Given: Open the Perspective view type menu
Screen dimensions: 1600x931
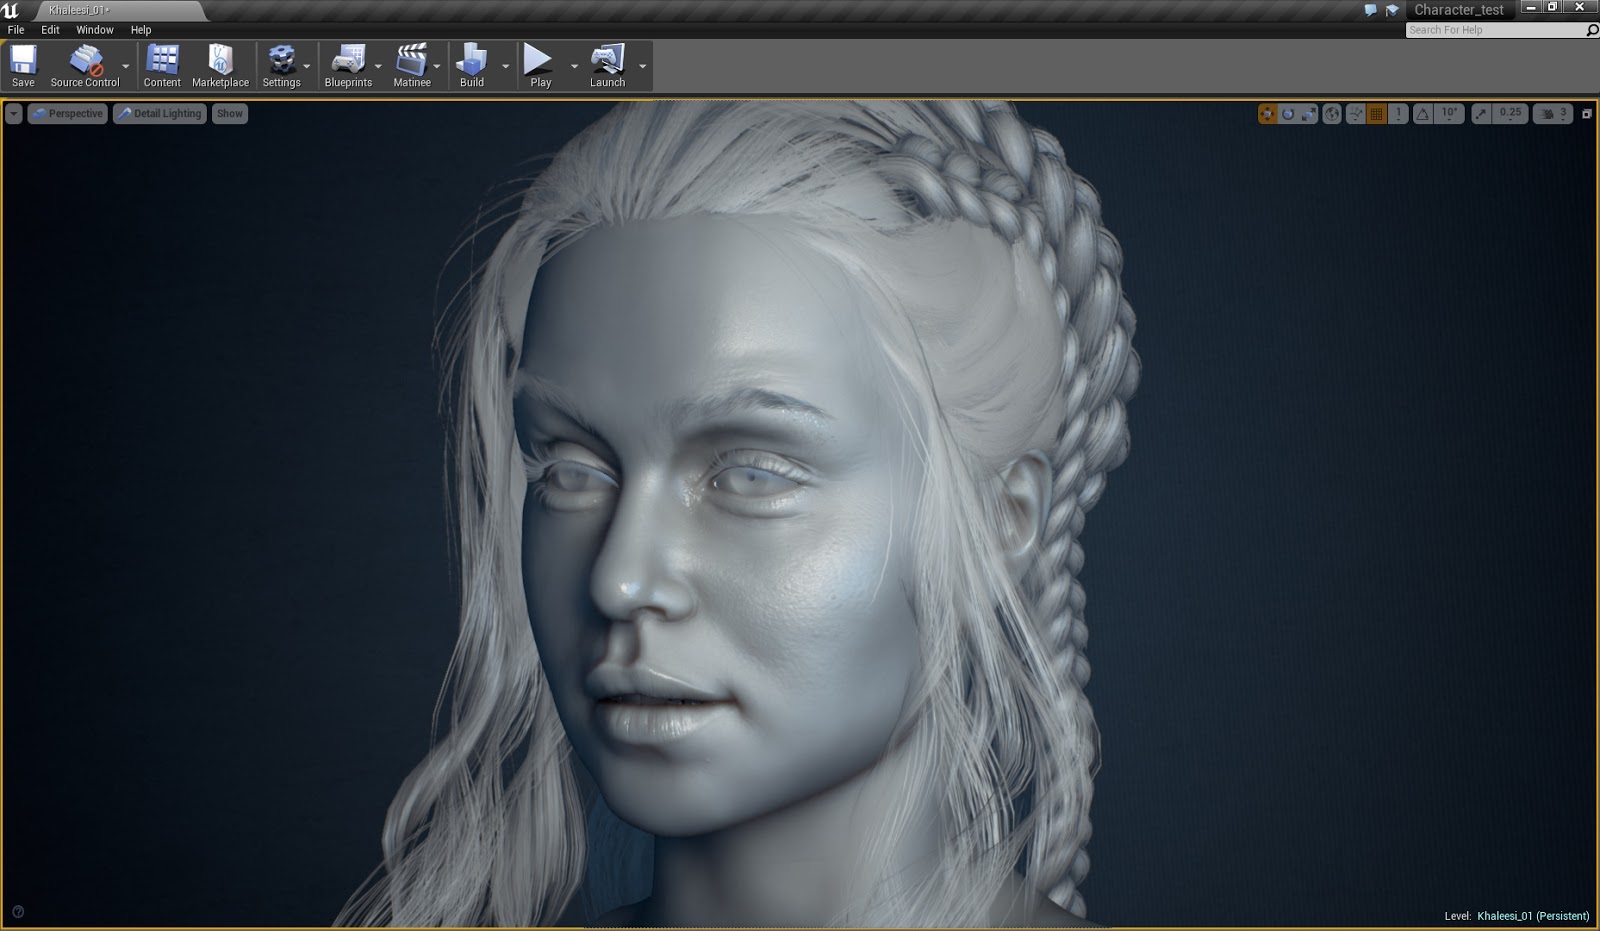Looking at the screenshot, I should (x=67, y=114).
